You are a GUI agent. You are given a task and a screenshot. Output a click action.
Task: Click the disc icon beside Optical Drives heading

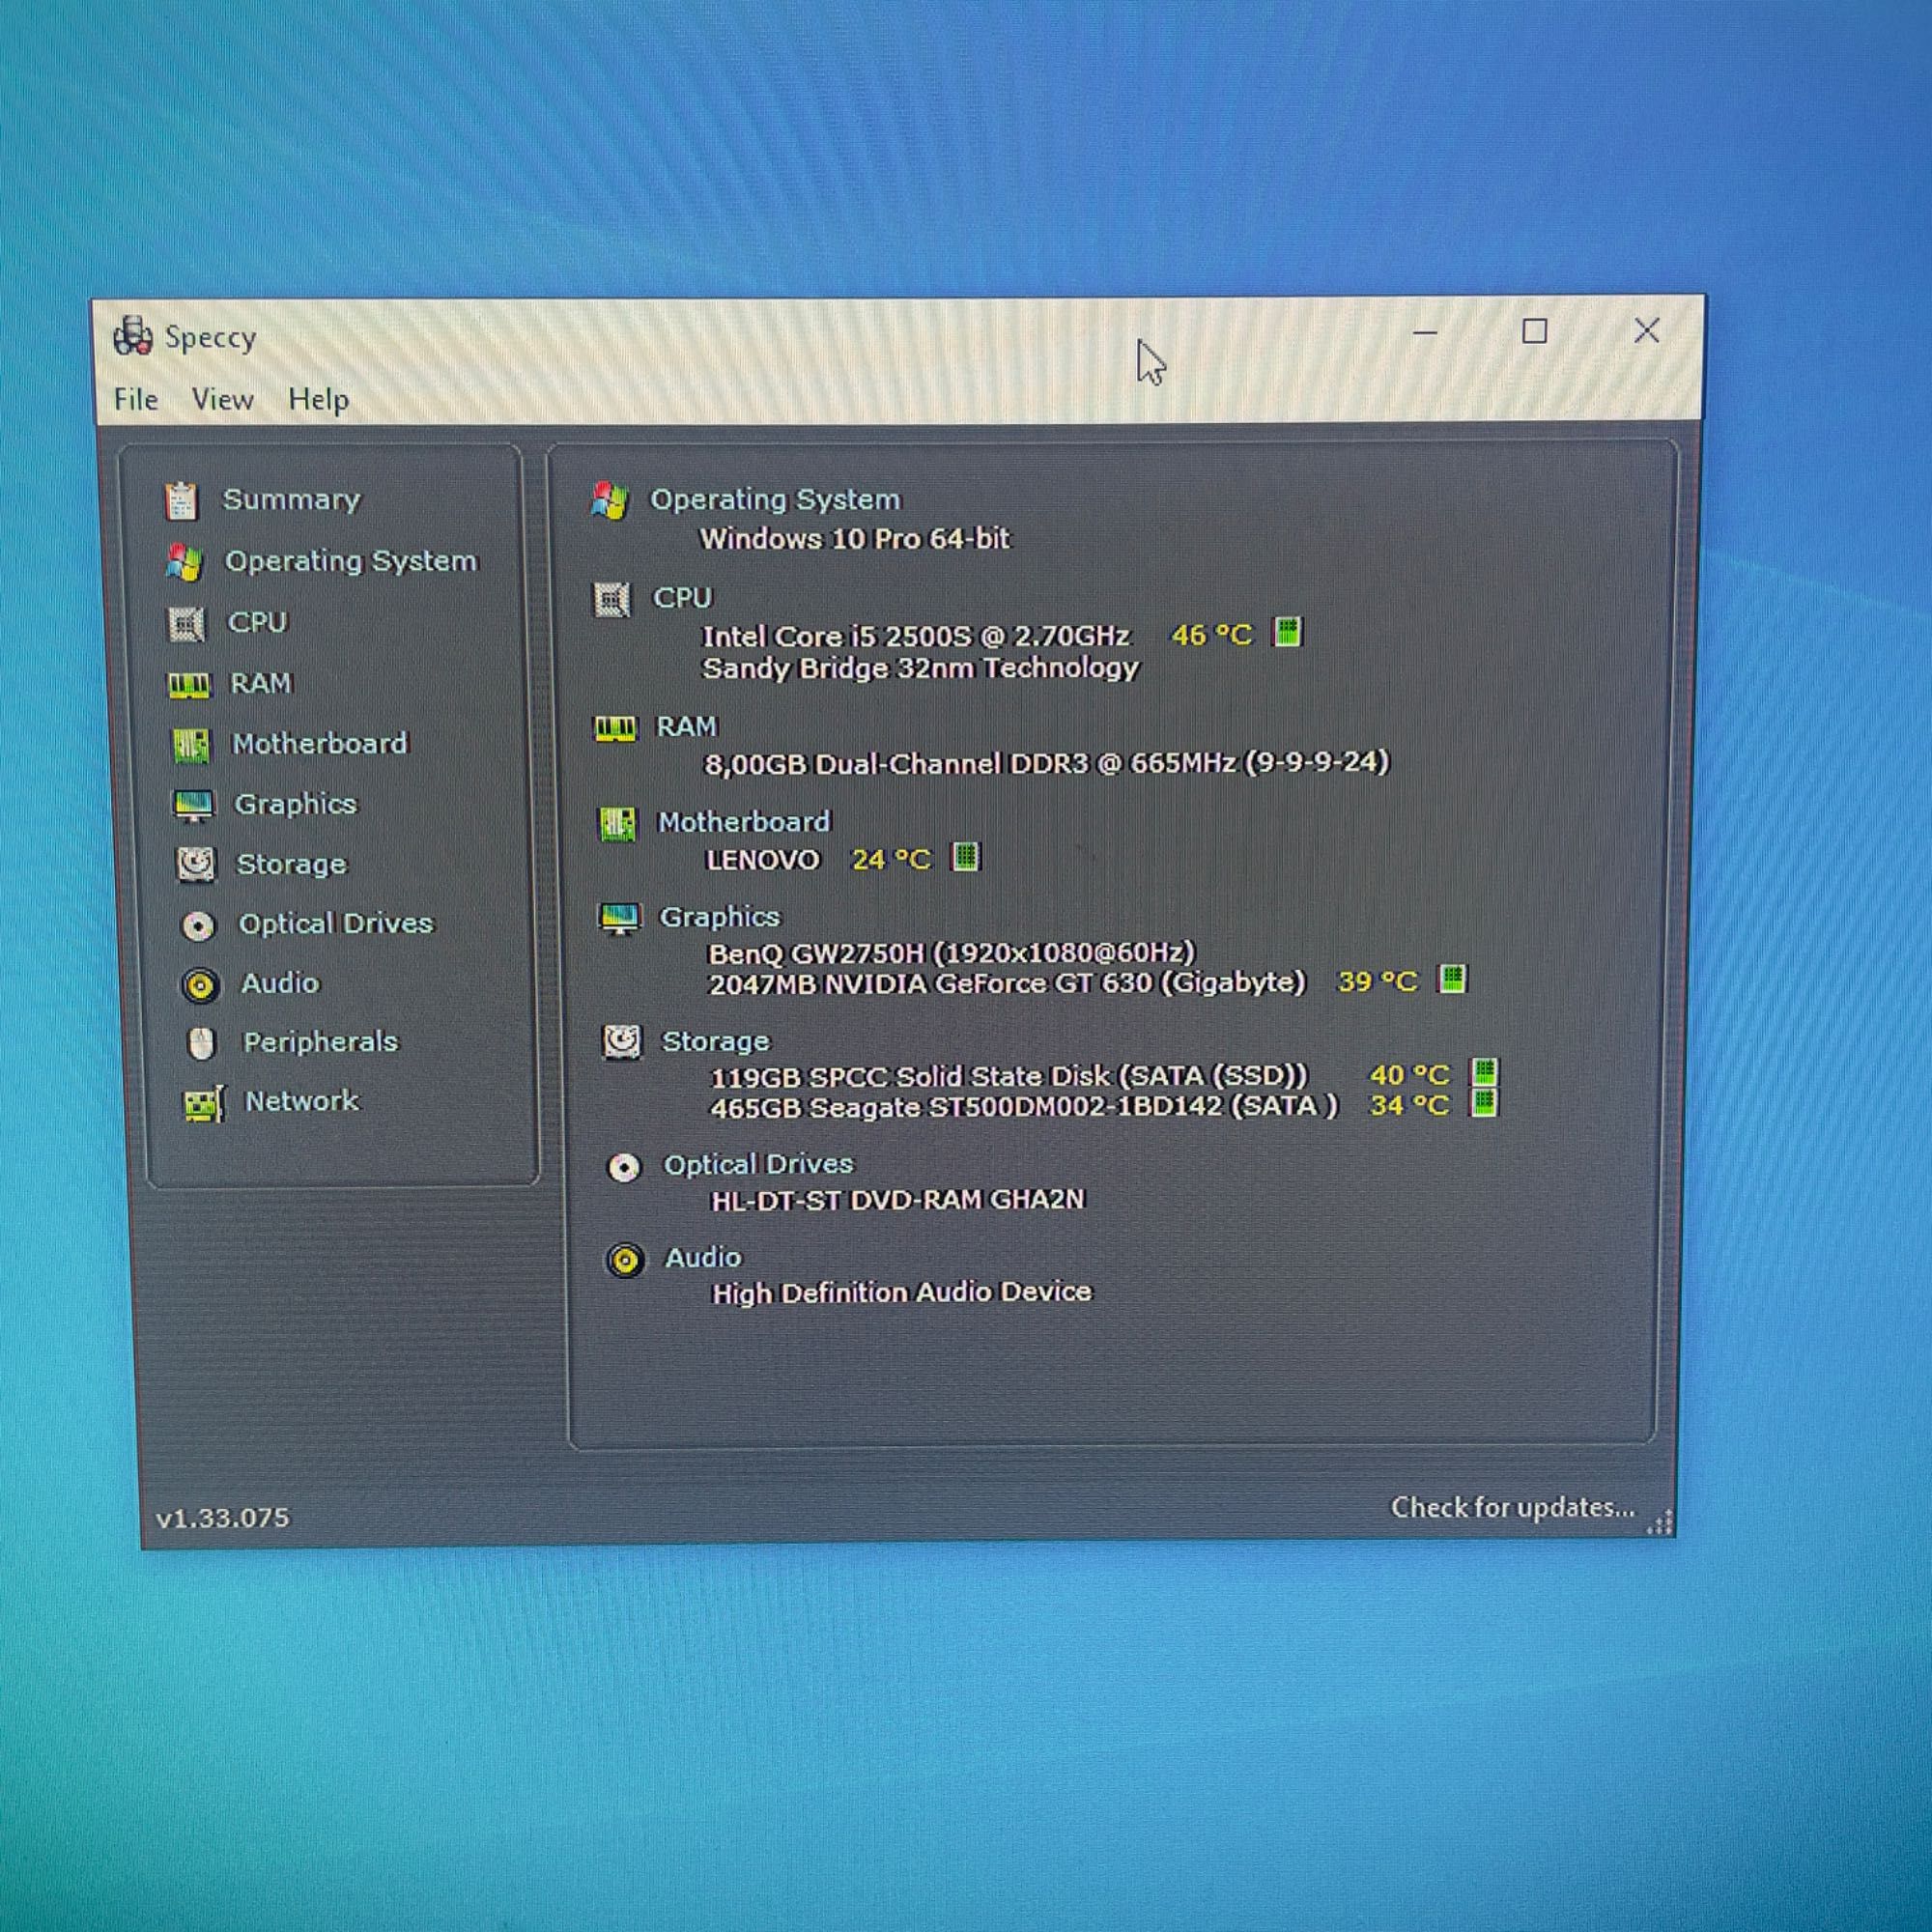(x=624, y=1167)
